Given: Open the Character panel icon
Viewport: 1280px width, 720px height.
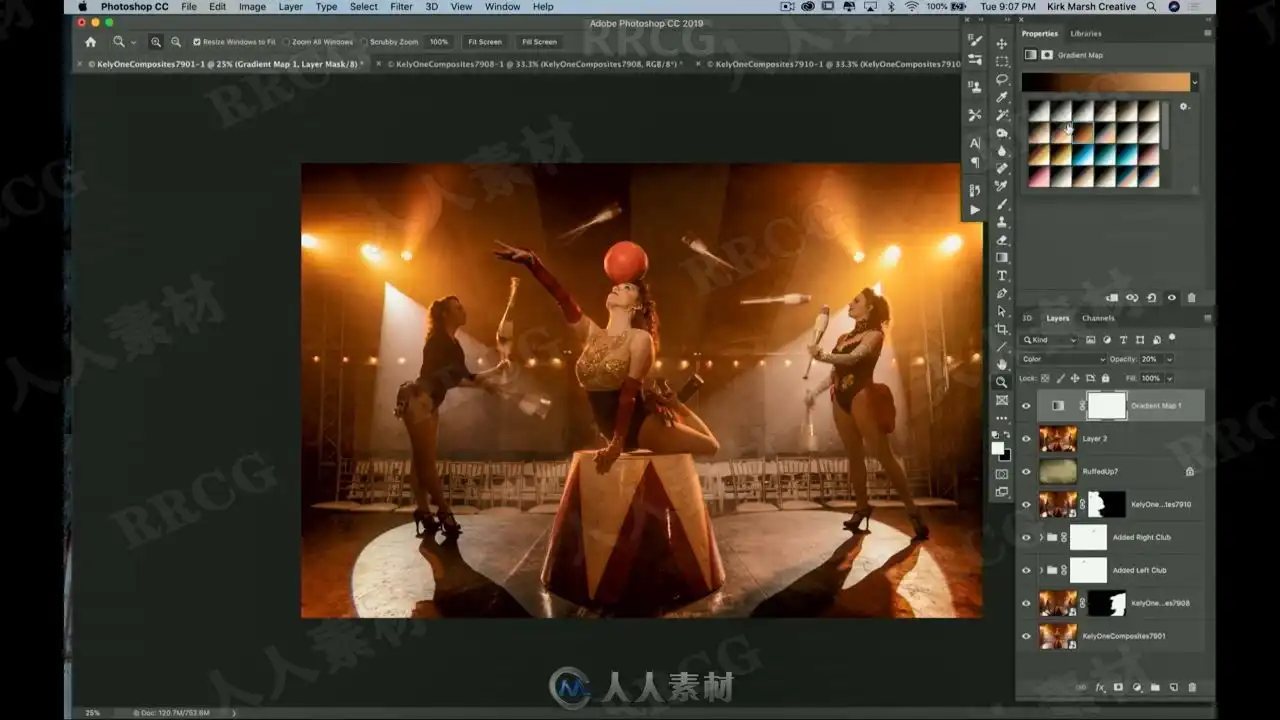Looking at the screenshot, I should pyautogui.click(x=975, y=143).
